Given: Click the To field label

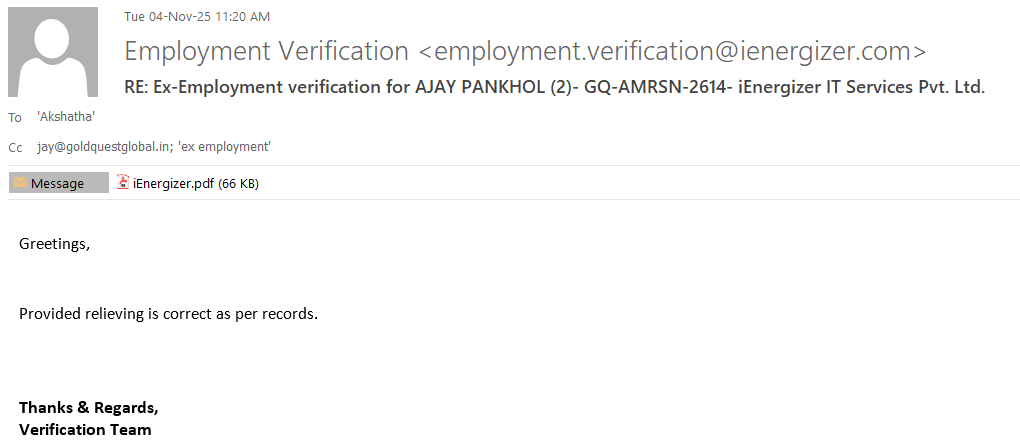Looking at the screenshot, I should pyautogui.click(x=15, y=118).
